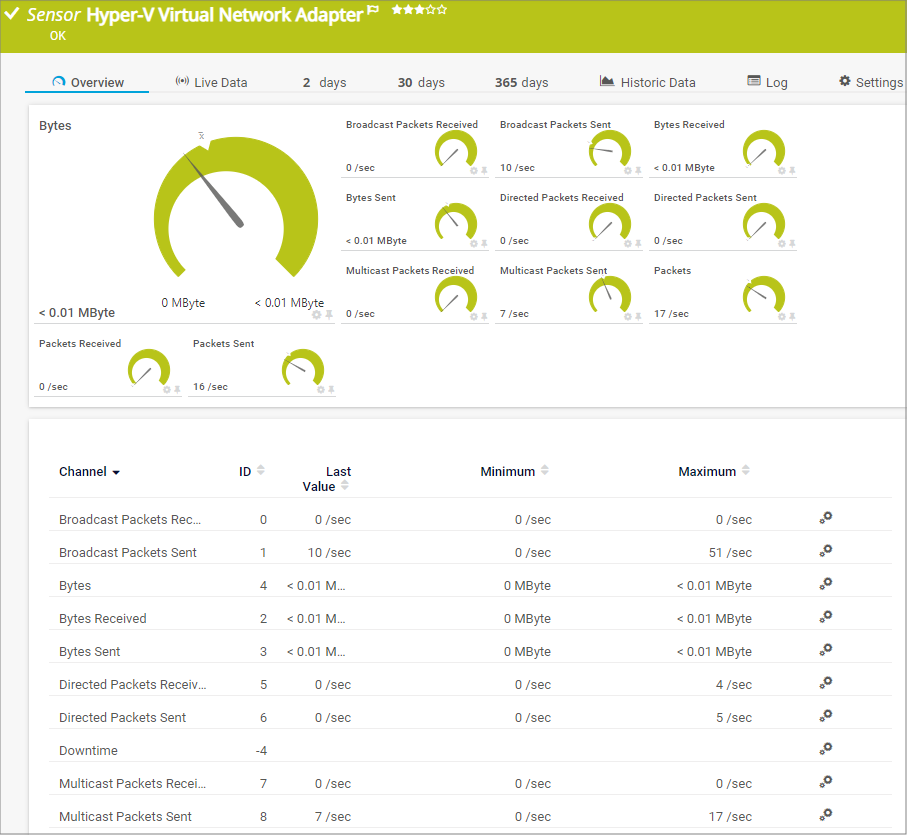Viewport: 907px width, 835px height.
Task: Sort table by Channel column arrow
Action: 116,472
